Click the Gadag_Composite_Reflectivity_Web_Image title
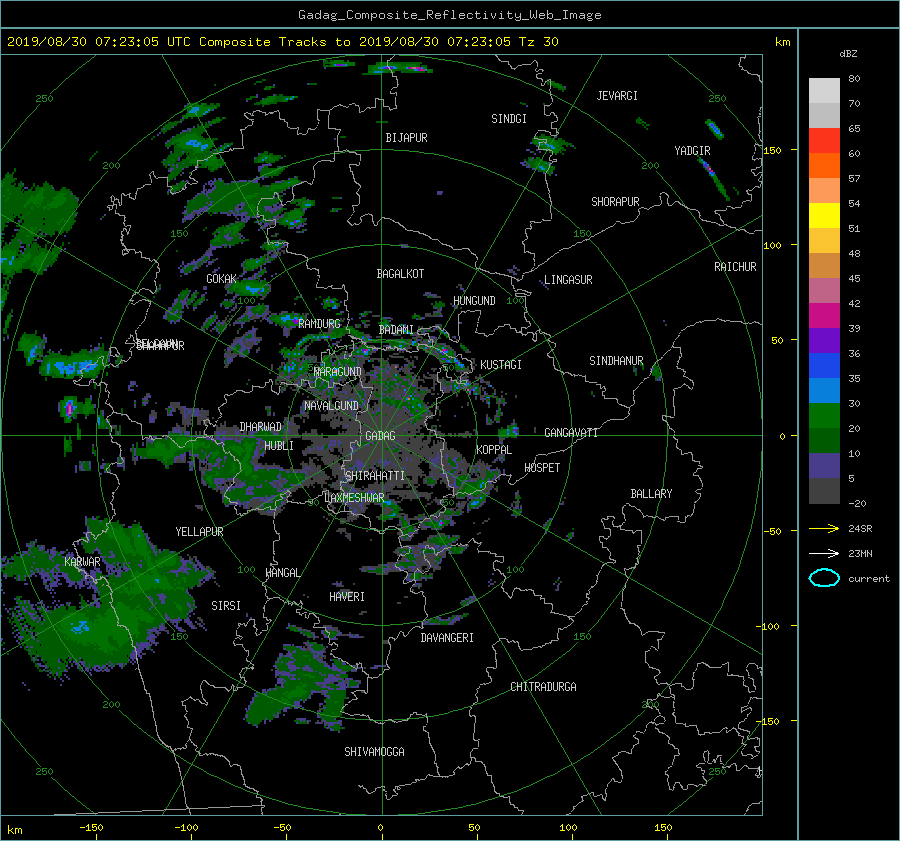The height and width of the screenshot is (841, 900). tap(449, 15)
